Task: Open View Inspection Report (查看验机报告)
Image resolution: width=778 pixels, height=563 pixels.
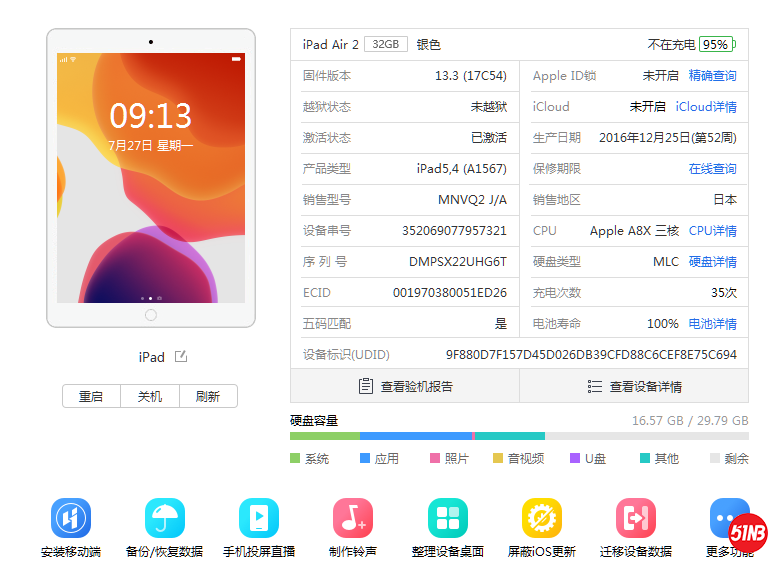Action: pos(405,386)
